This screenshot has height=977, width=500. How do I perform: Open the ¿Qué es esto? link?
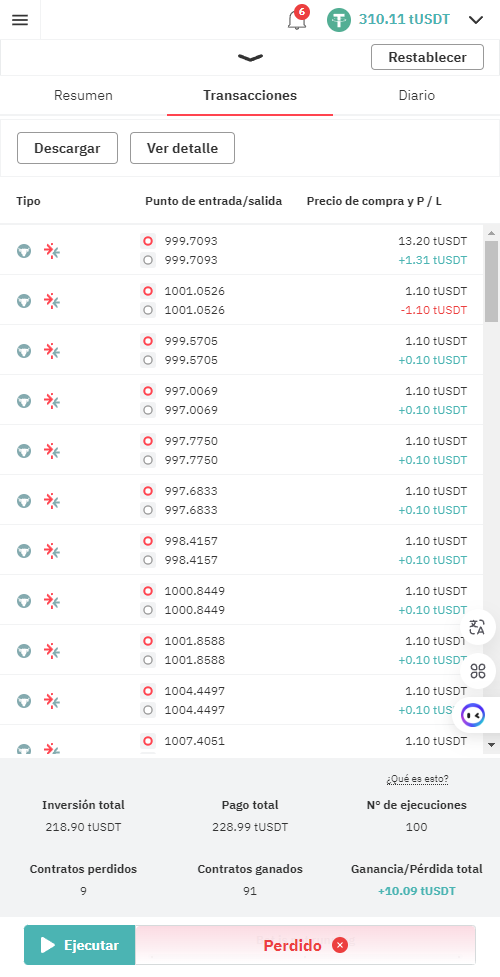point(417,779)
